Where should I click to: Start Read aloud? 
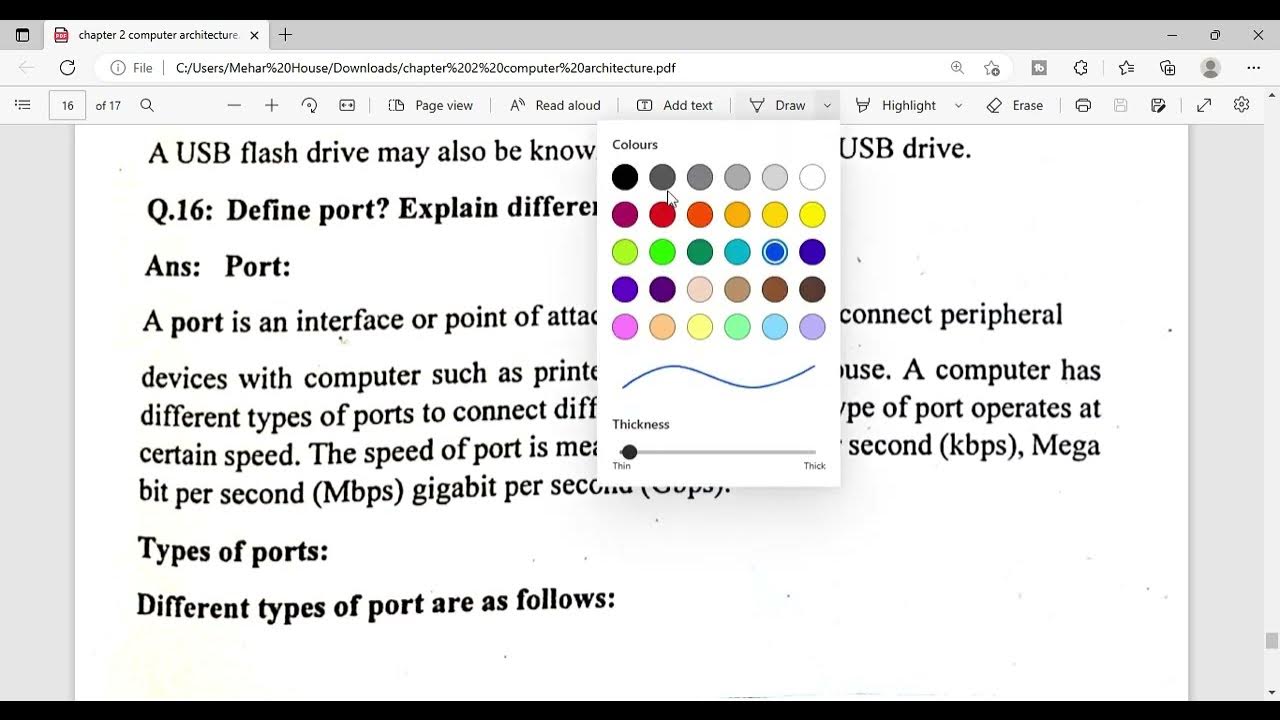[555, 105]
